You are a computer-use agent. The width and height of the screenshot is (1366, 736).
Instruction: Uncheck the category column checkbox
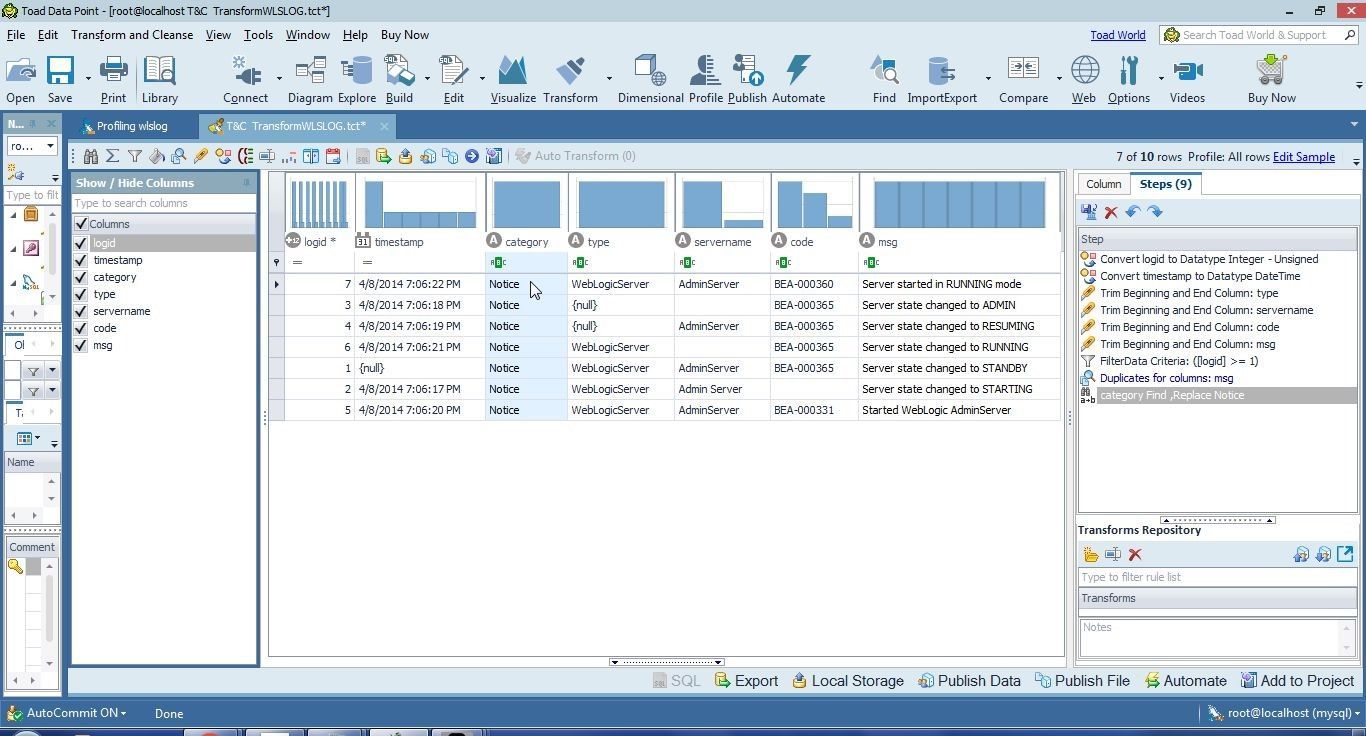coord(81,277)
